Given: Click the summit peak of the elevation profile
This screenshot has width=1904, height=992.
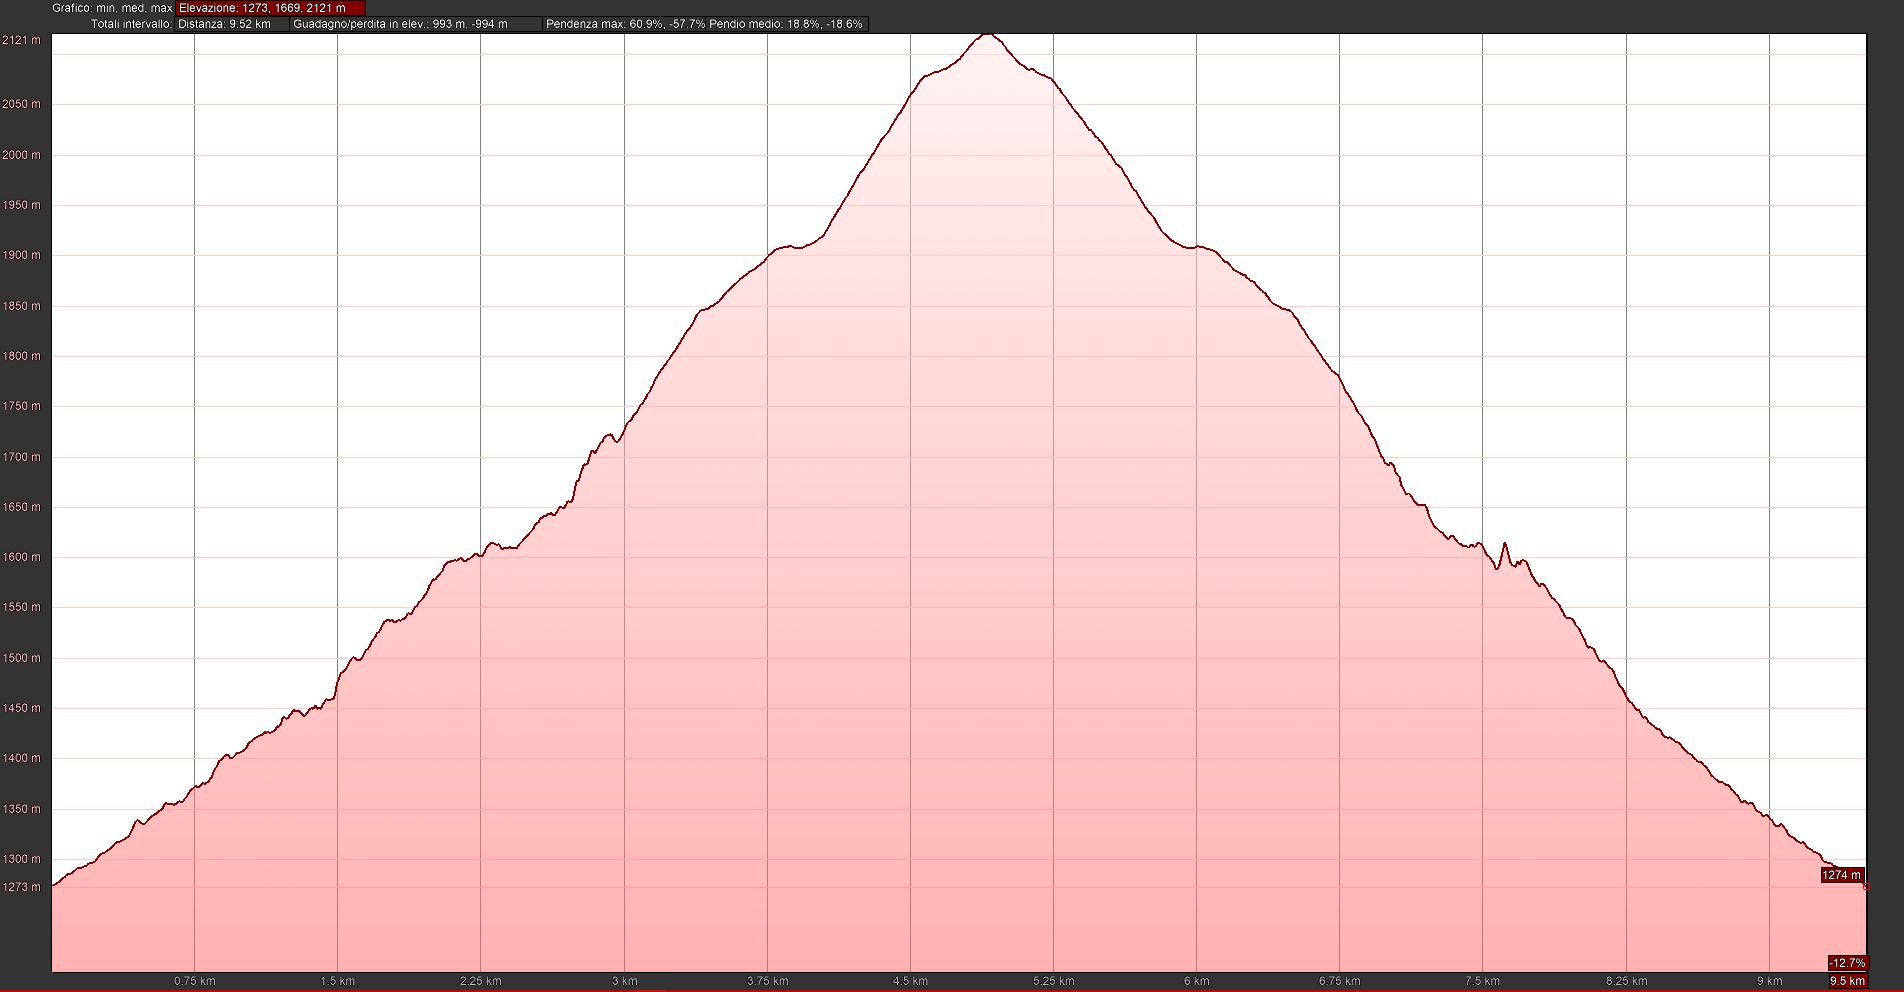Looking at the screenshot, I should click(988, 34).
